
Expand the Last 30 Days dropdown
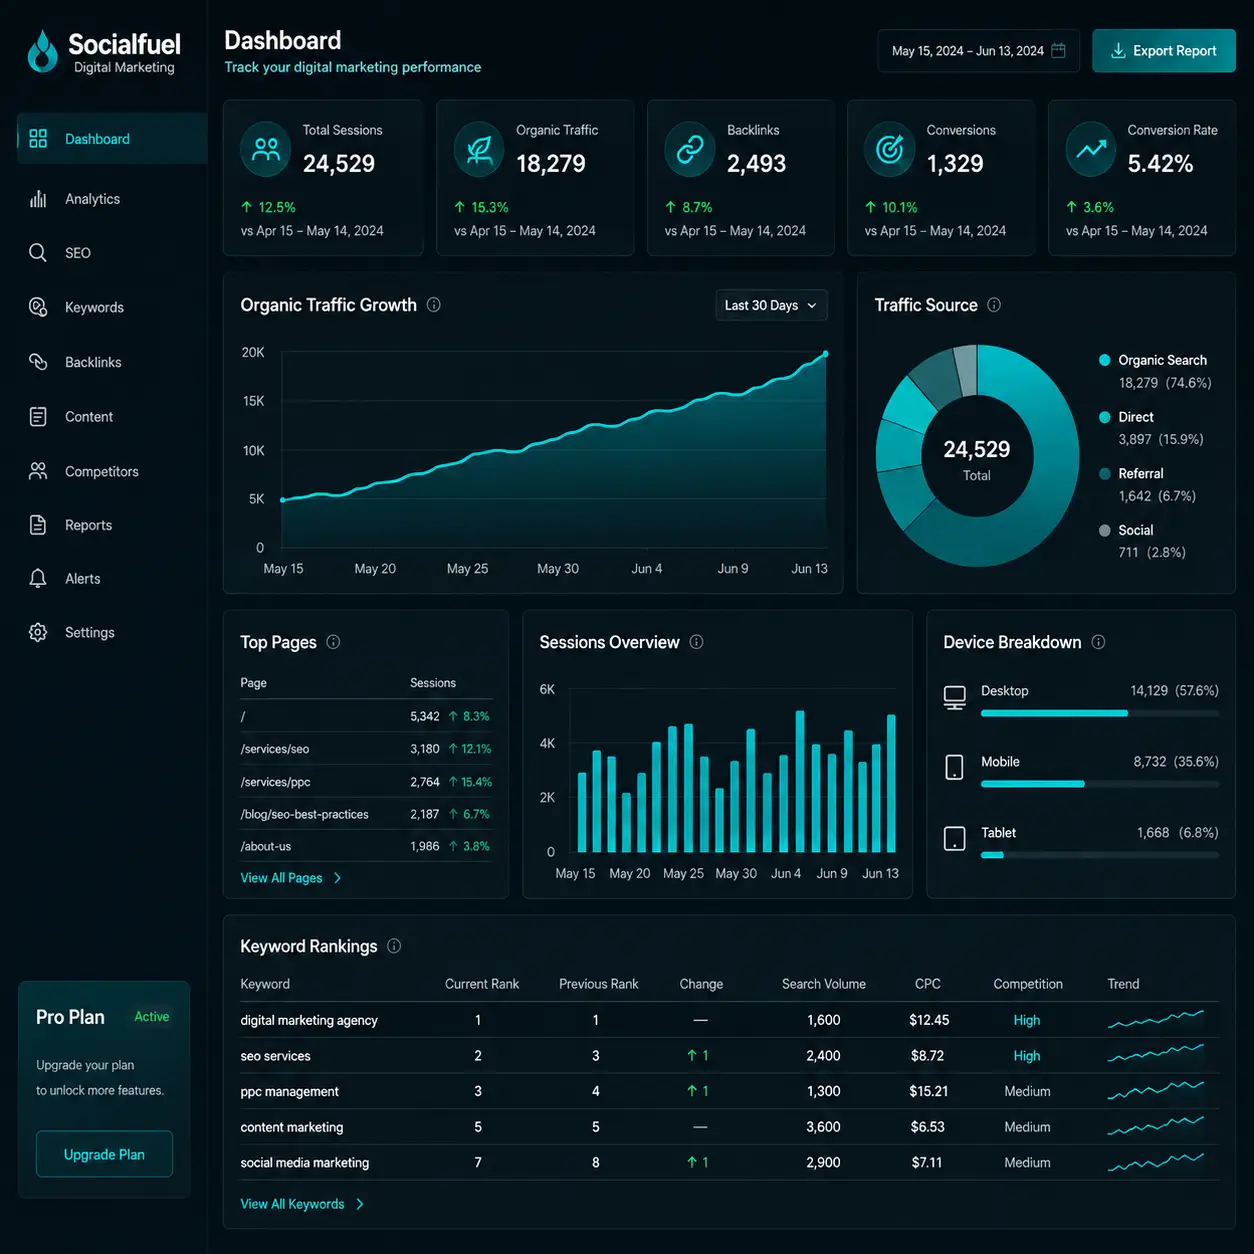771,305
